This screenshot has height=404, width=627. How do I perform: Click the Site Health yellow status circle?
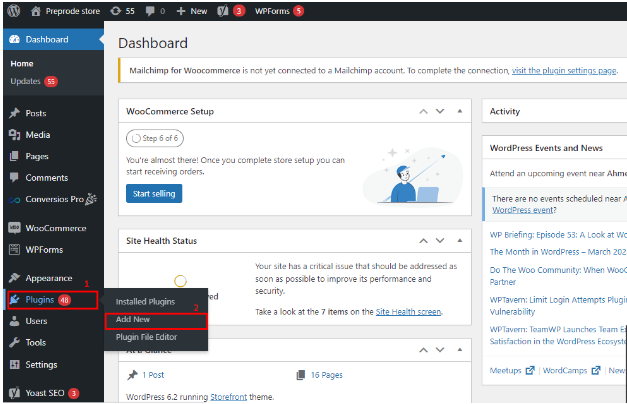pyautogui.click(x=180, y=281)
